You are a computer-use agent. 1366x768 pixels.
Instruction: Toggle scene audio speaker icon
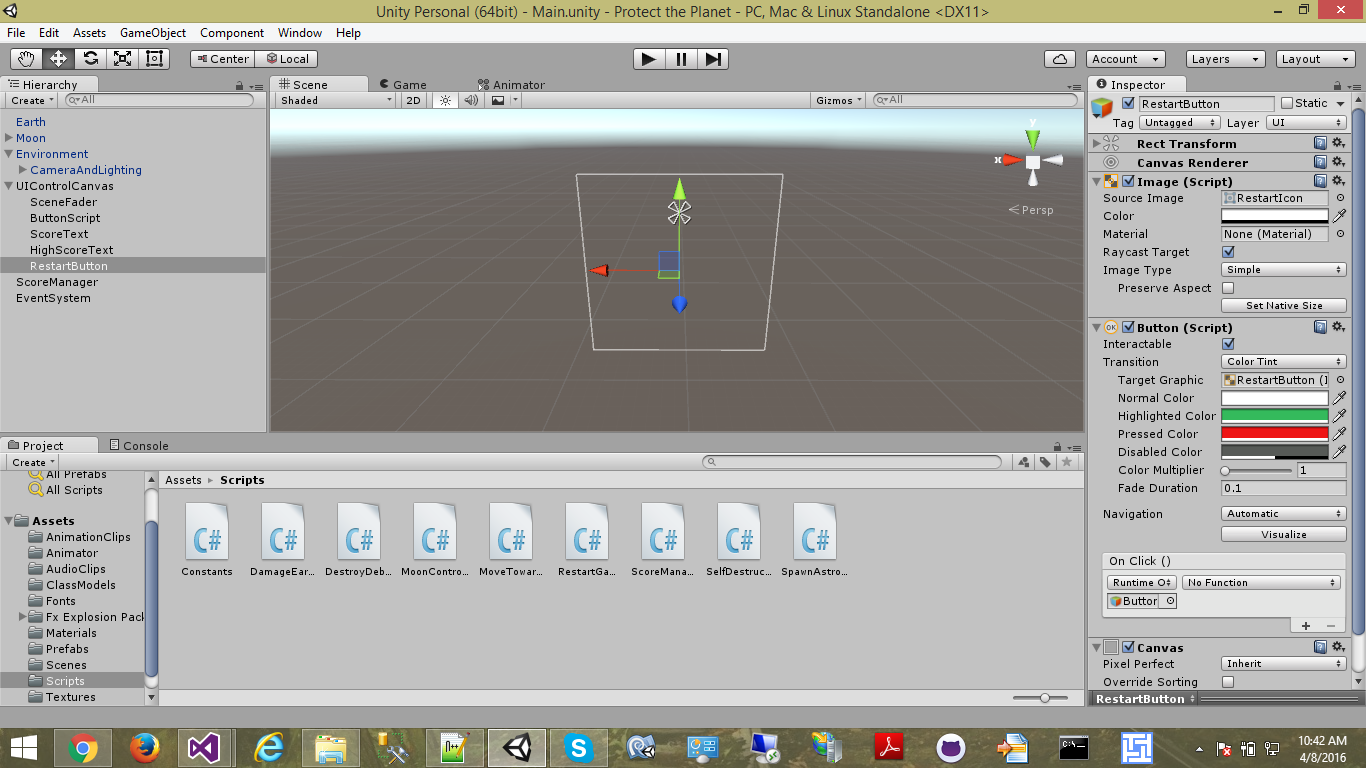coord(471,100)
